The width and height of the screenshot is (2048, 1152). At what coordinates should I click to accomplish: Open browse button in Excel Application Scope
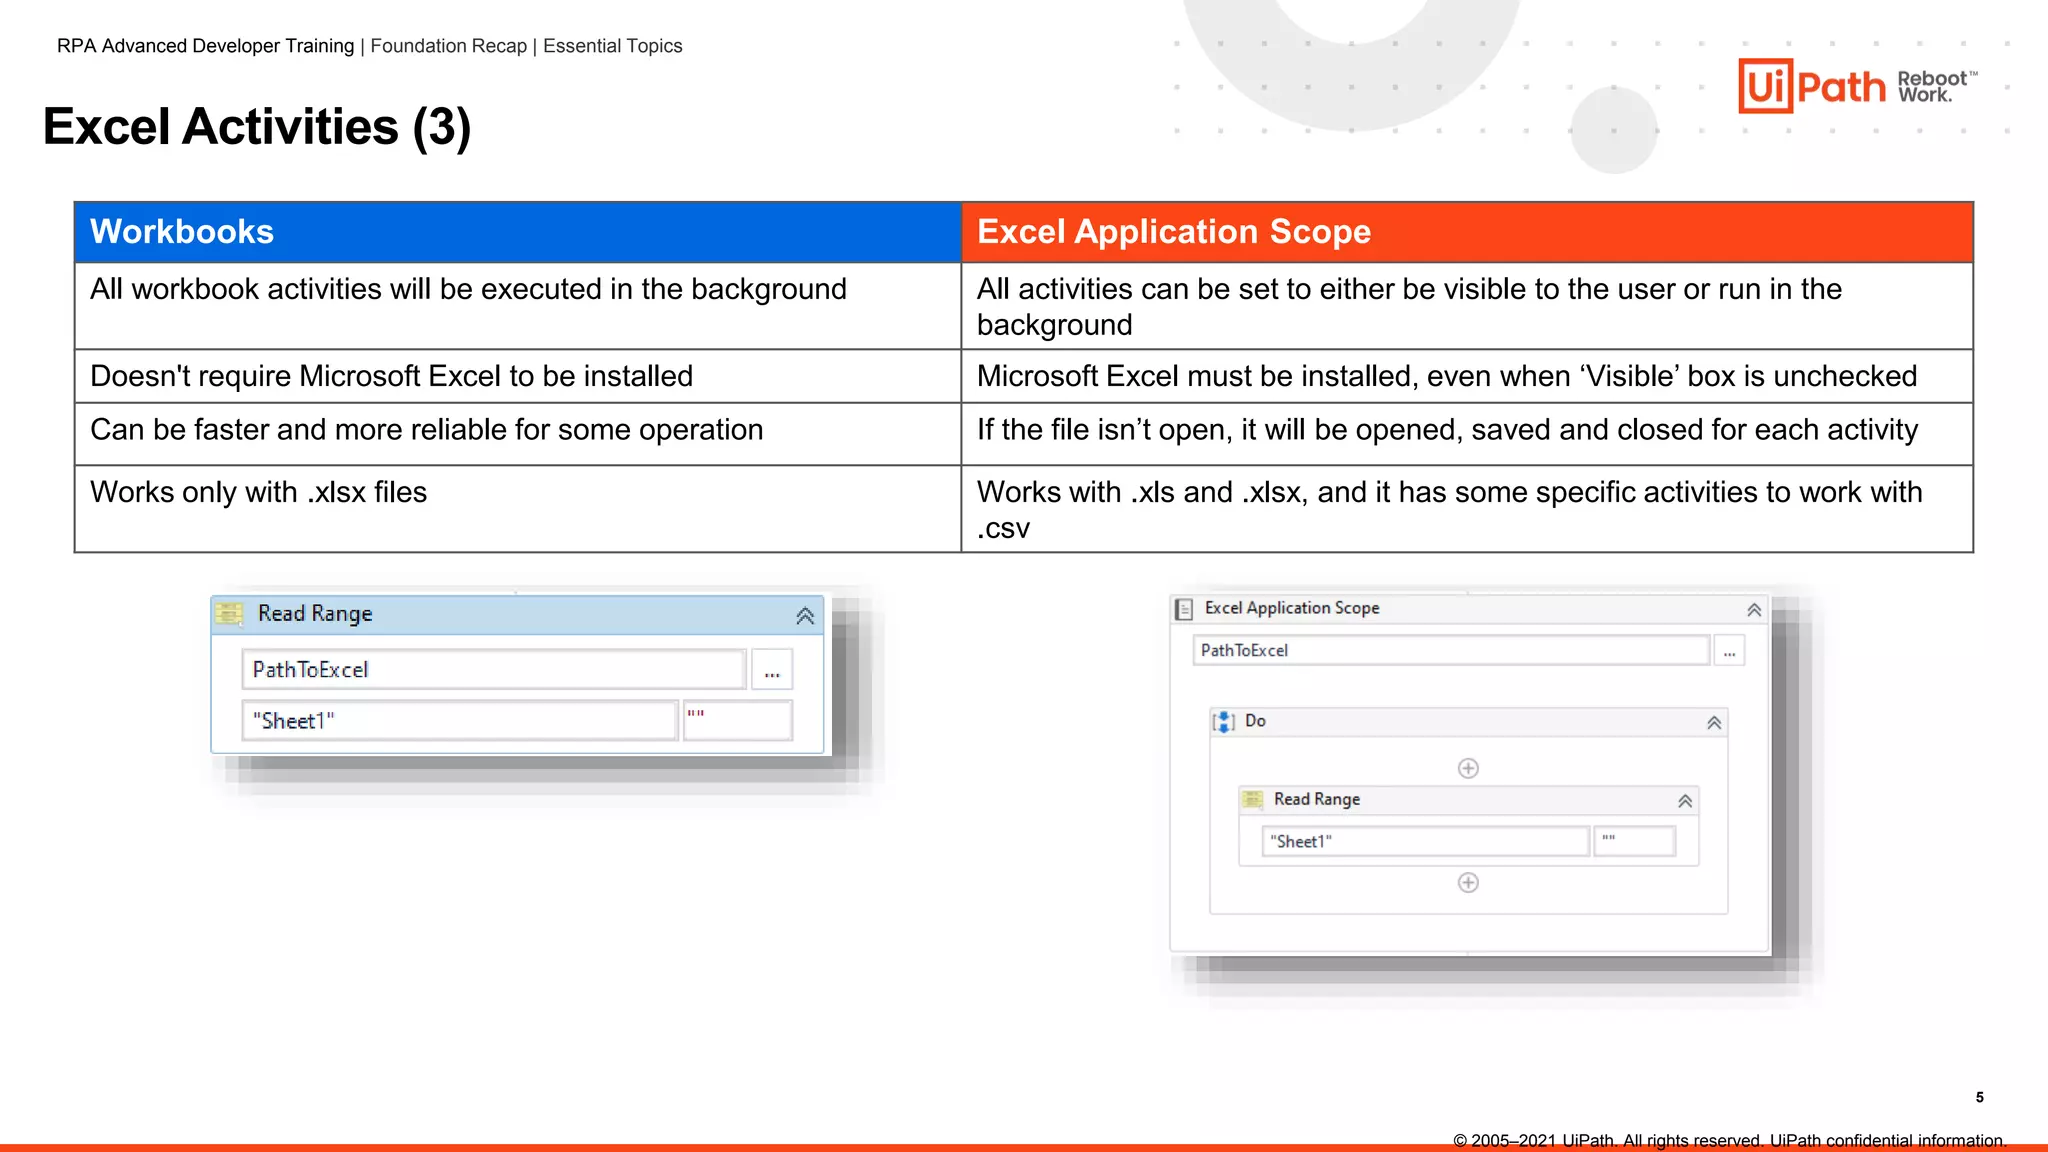pyautogui.click(x=1729, y=651)
